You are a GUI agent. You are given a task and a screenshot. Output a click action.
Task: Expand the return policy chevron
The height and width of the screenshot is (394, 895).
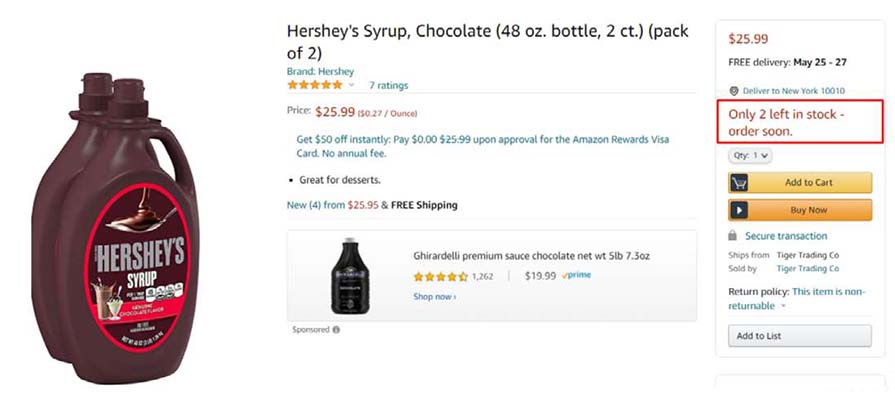click(x=783, y=307)
